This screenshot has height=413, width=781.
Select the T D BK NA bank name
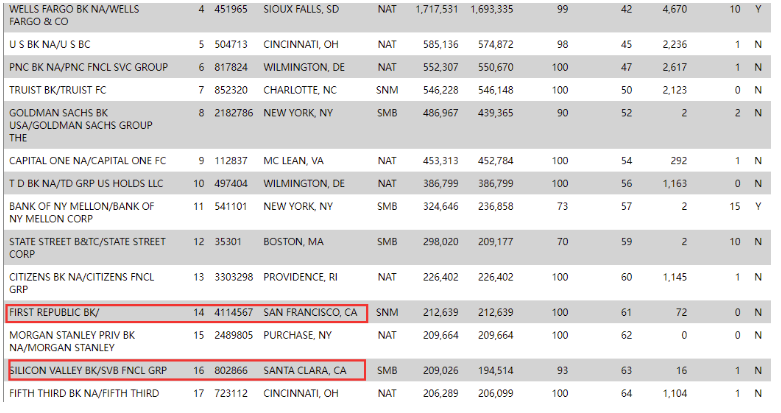[86, 184]
